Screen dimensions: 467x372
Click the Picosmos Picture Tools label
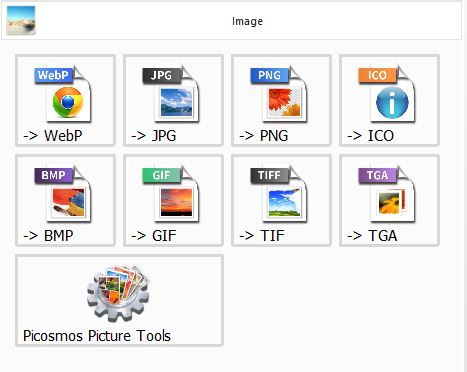point(97,336)
